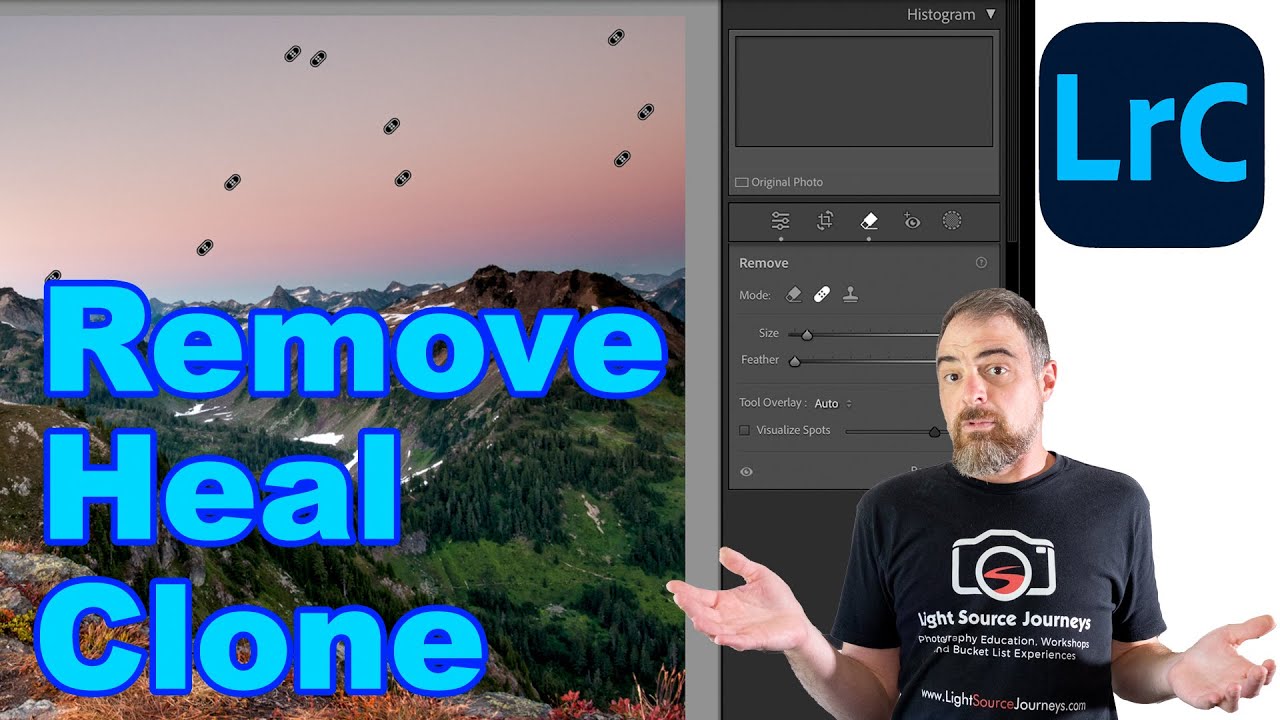Select the Healing eraser tool in tool strip
The width and height of the screenshot is (1280, 720).
tap(869, 221)
